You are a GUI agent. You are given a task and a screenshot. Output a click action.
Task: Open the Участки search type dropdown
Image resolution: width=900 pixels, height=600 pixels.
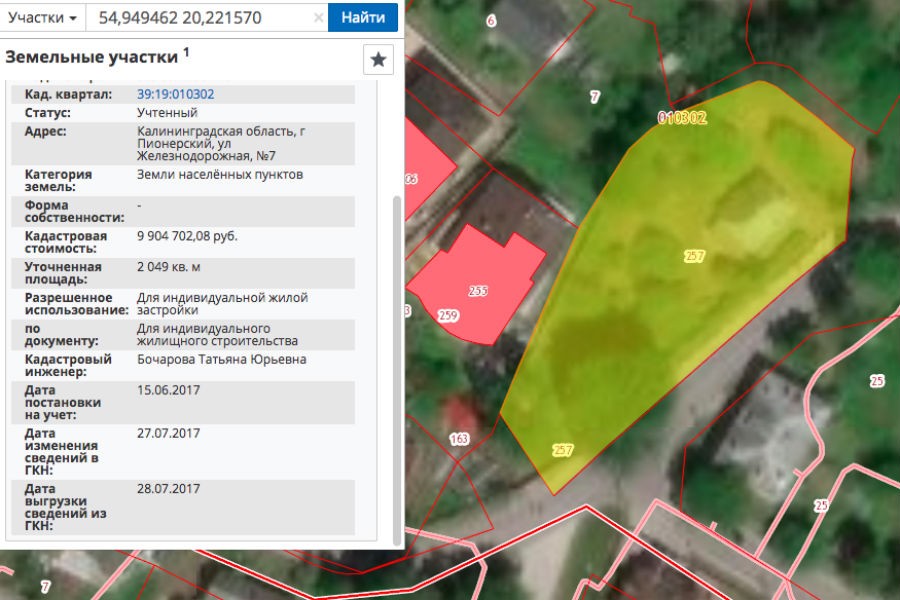pos(43,18)
